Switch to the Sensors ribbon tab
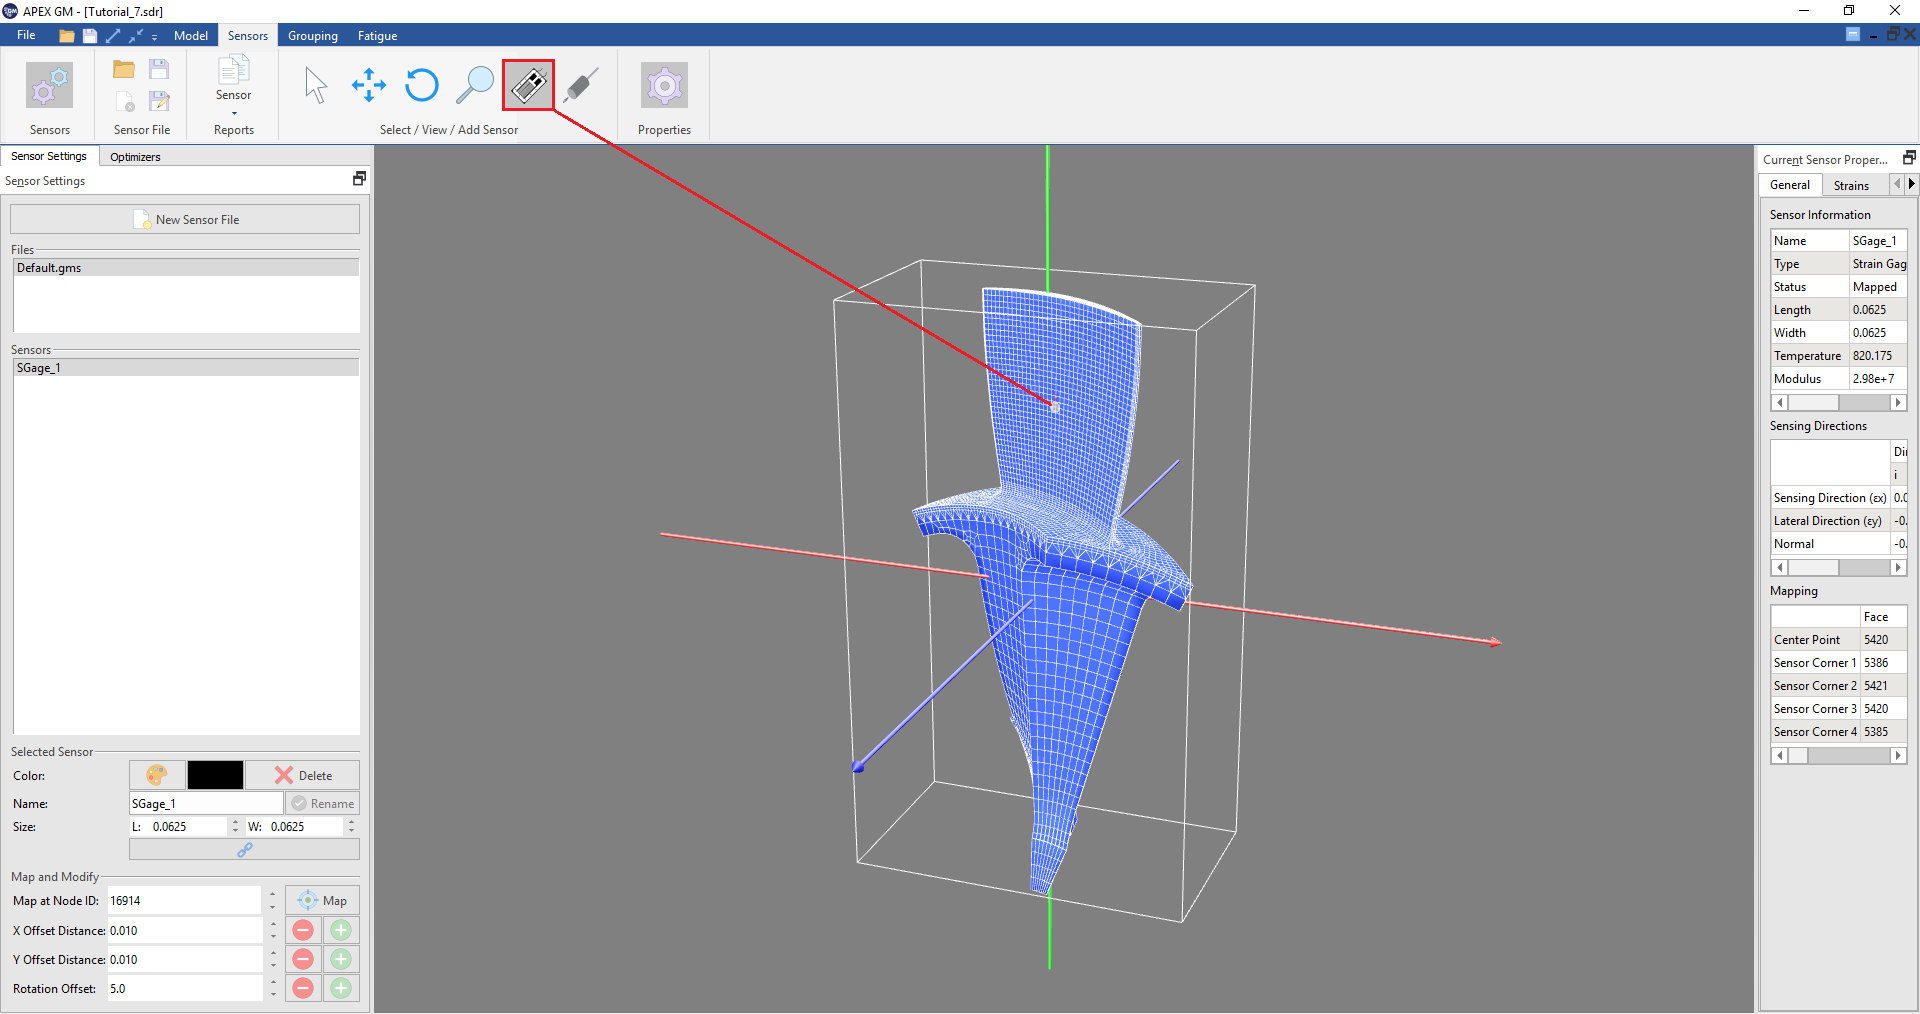 (248, 35)
